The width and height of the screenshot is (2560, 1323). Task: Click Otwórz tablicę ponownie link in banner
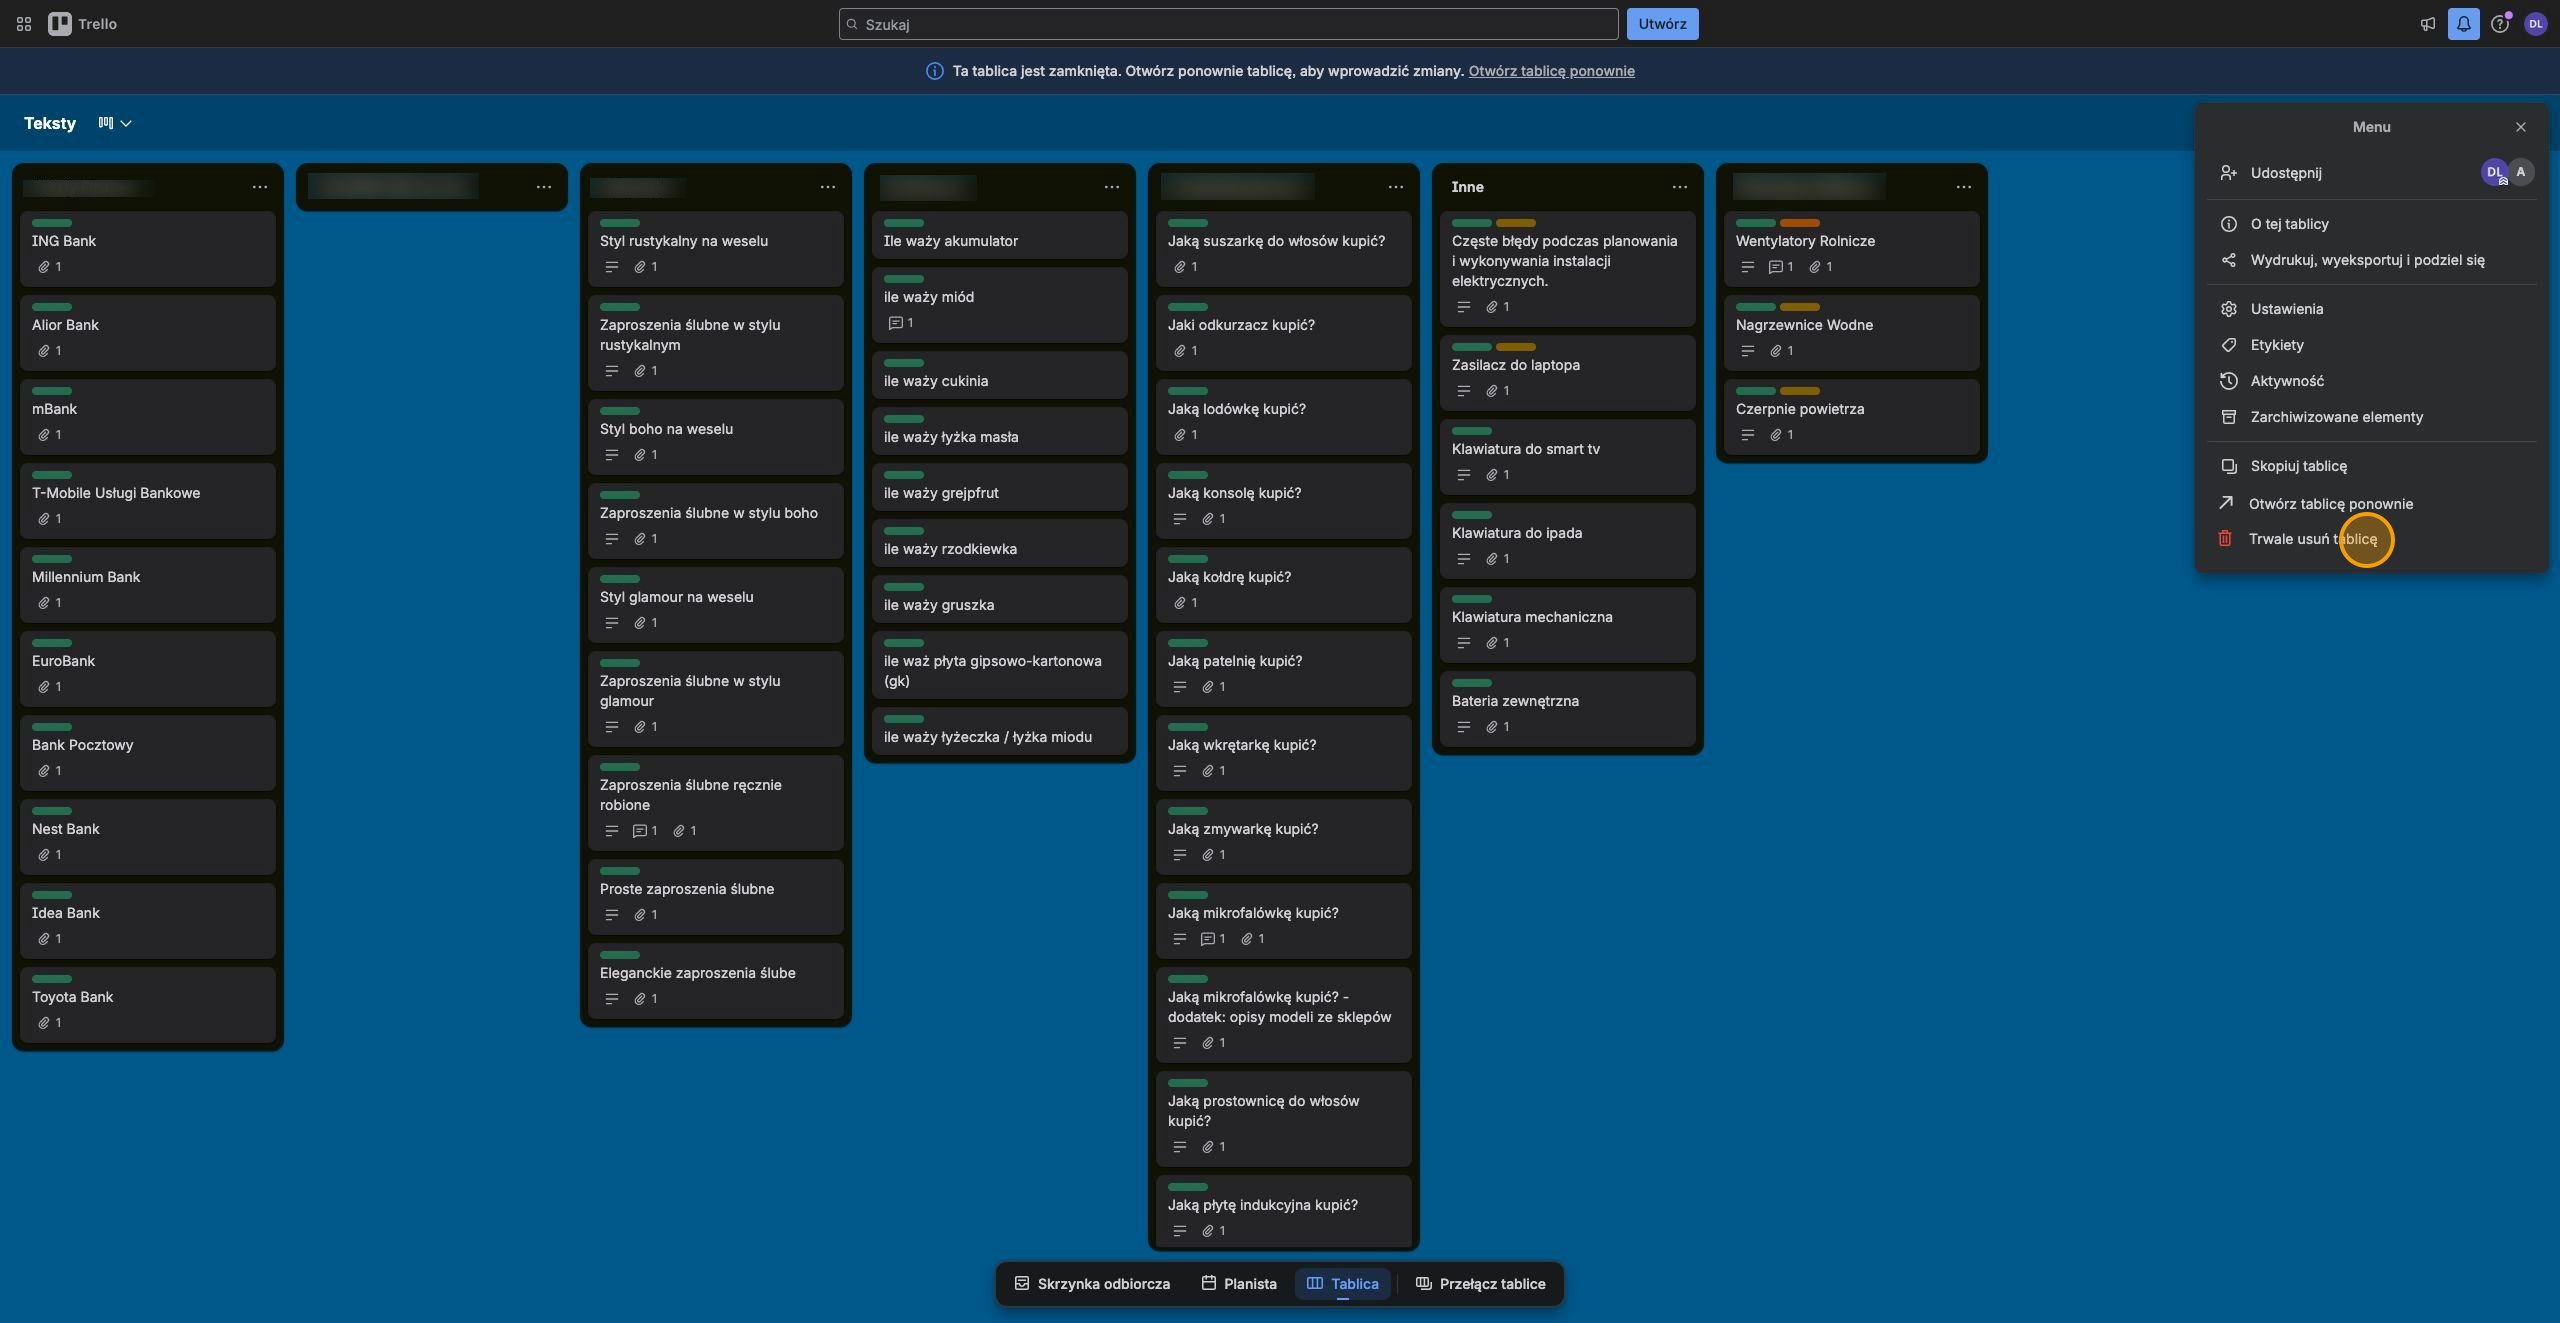click(1551, 71)
